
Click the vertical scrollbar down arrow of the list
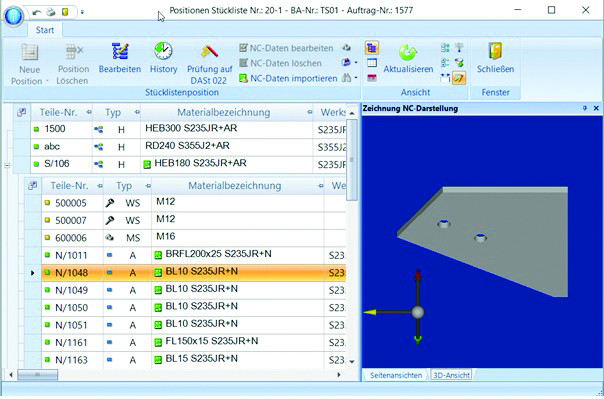(352, 362)
